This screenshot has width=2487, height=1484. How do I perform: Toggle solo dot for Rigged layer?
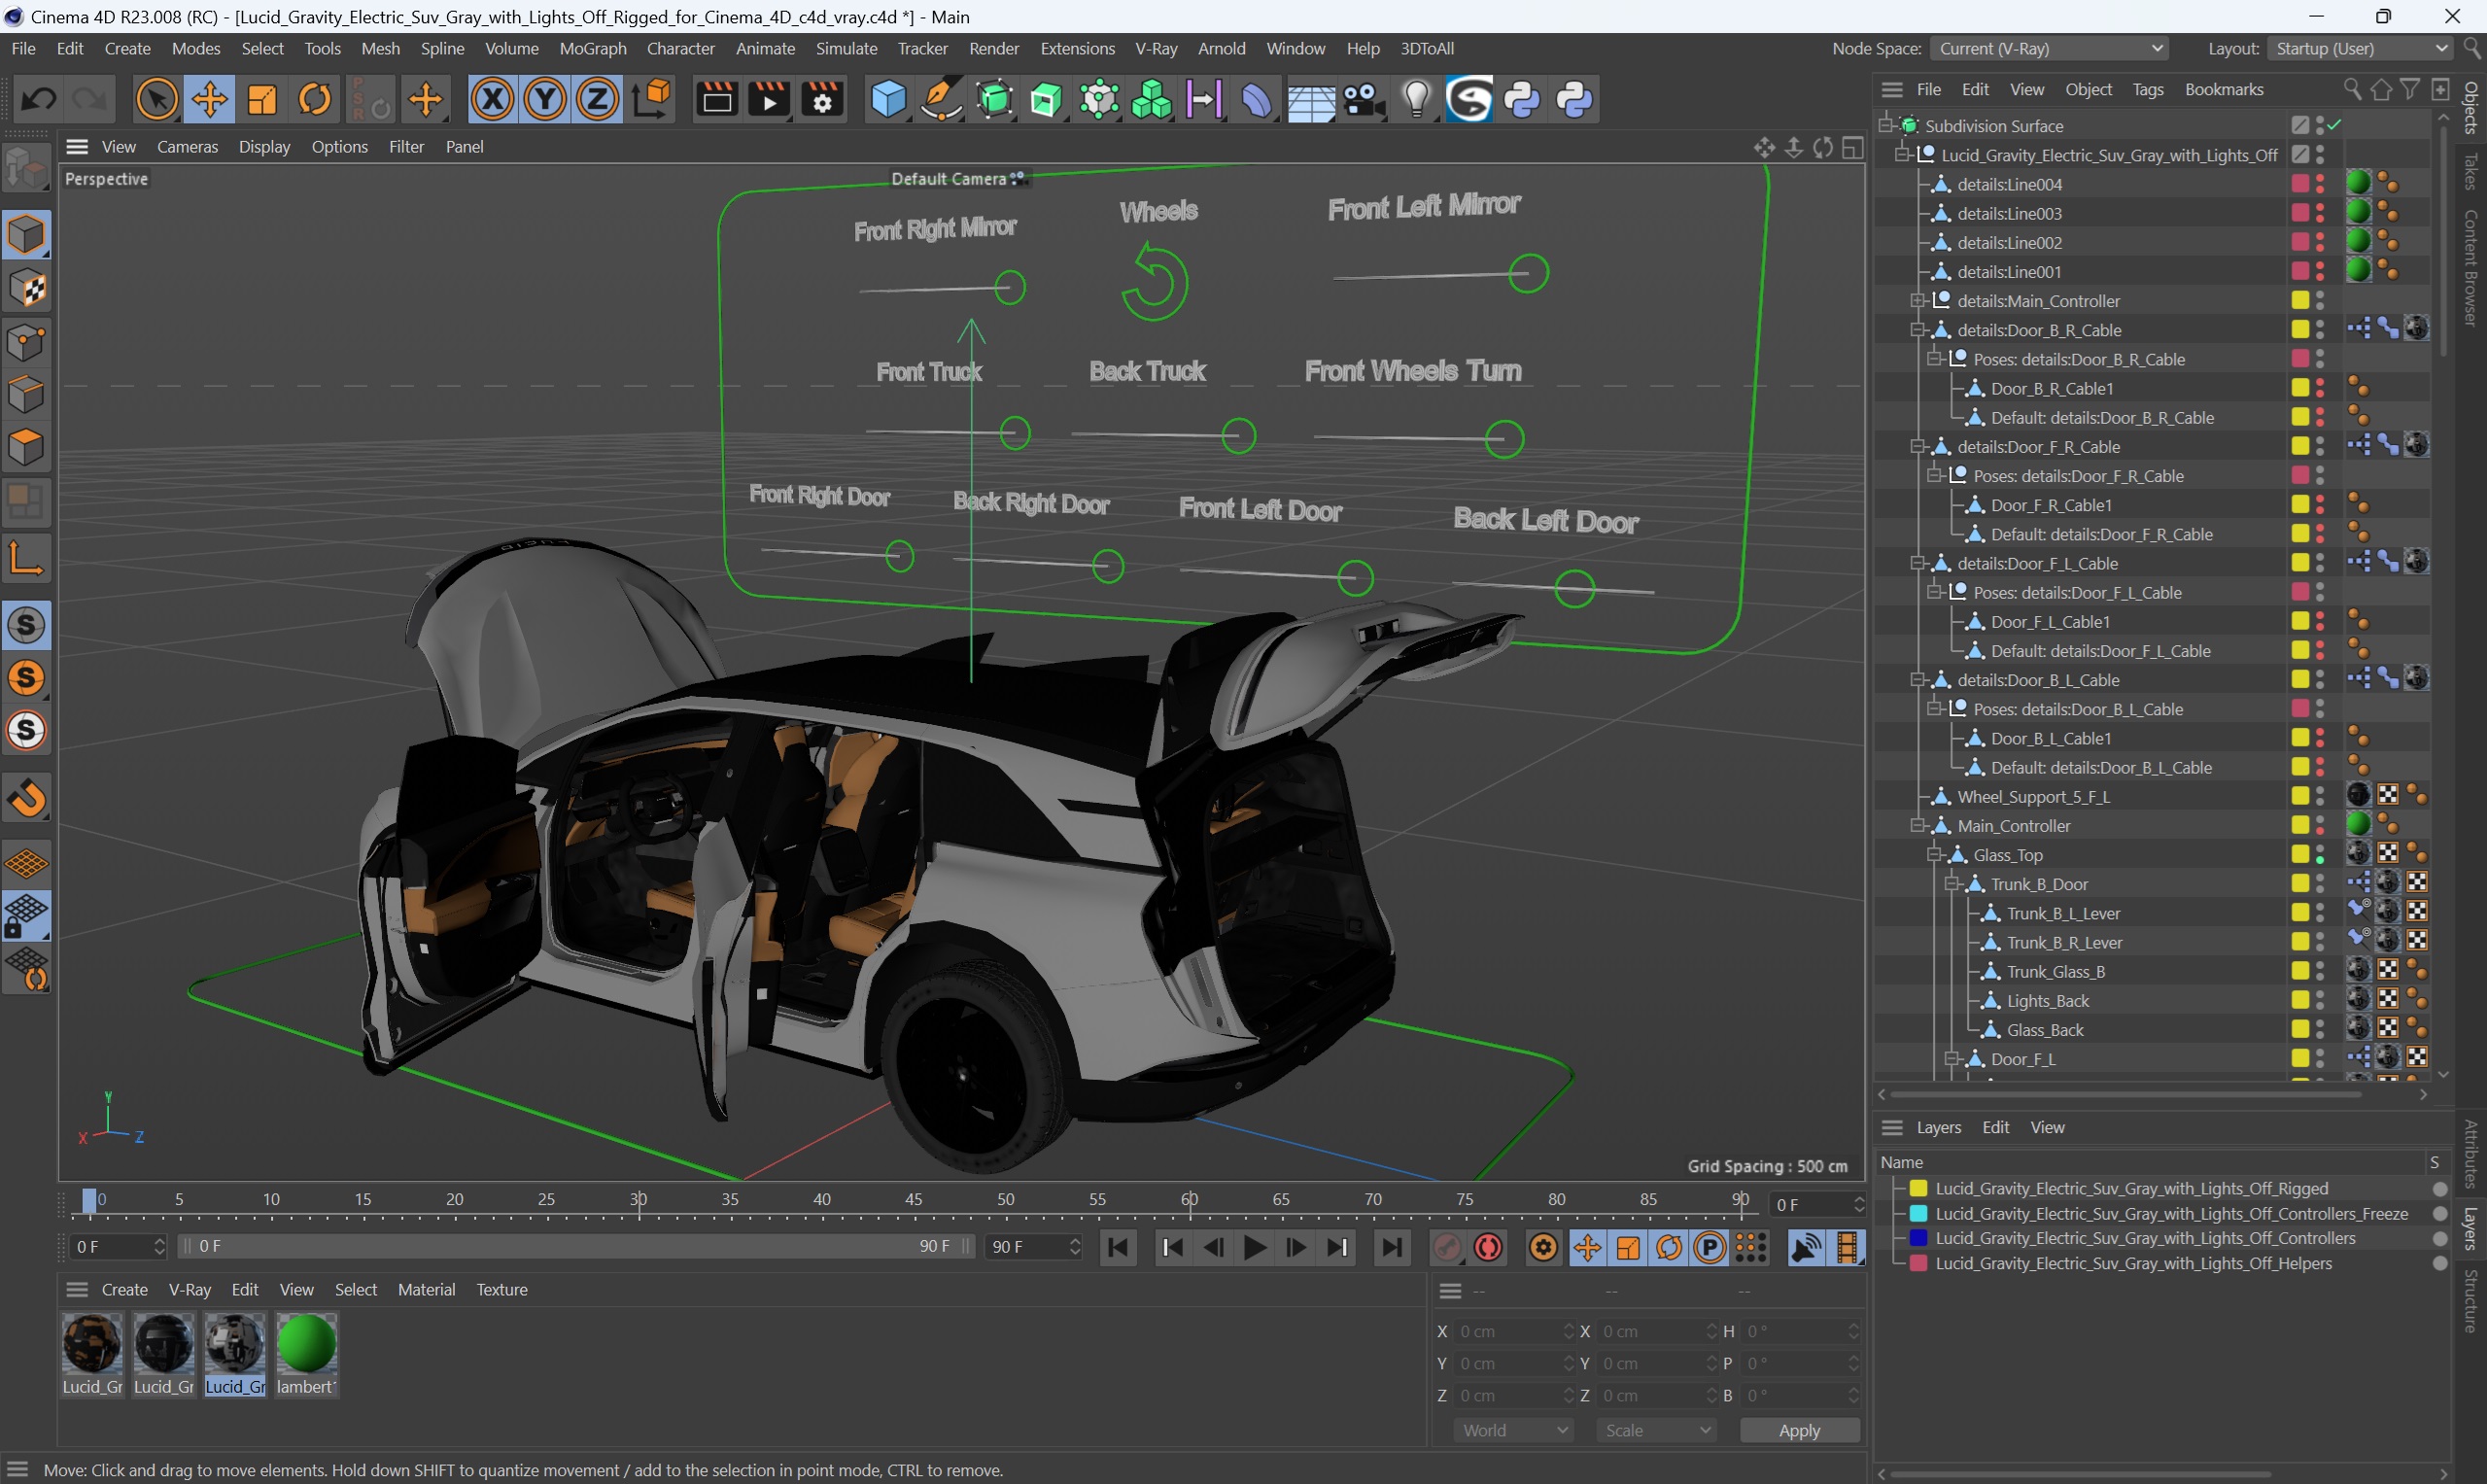coord(2439,1189)
